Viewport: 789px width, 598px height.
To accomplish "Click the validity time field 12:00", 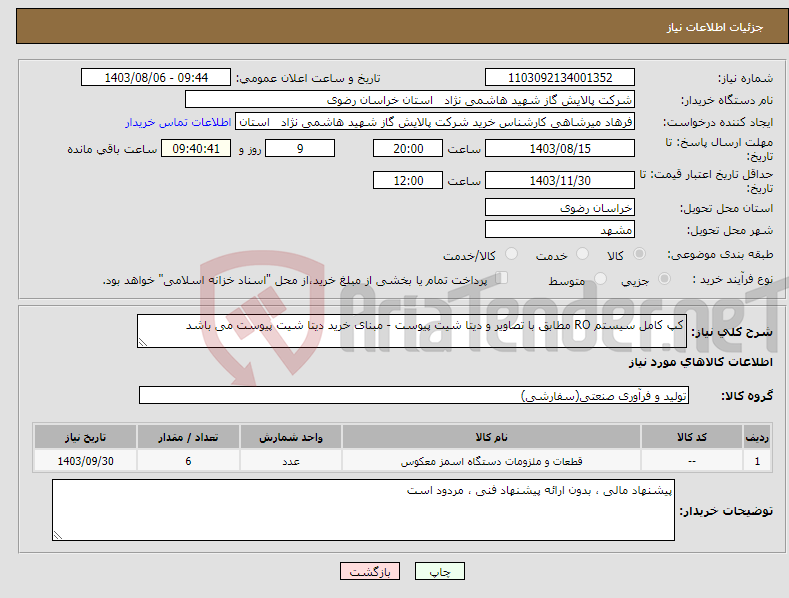I will 408,180.
